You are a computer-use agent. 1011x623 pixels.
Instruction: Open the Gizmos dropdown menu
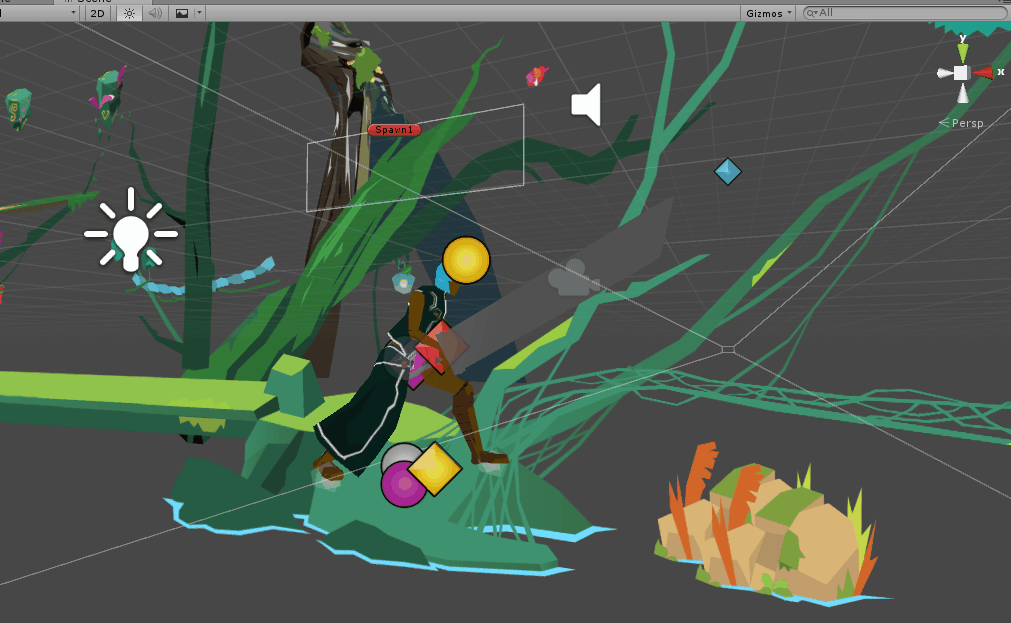tap(769, 13)
